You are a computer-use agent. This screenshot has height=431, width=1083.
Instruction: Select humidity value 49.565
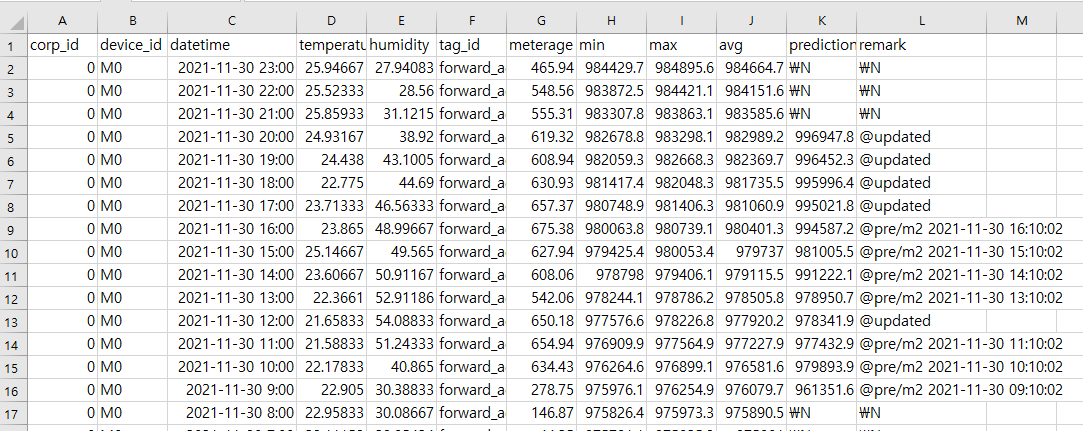pos(402,251)
